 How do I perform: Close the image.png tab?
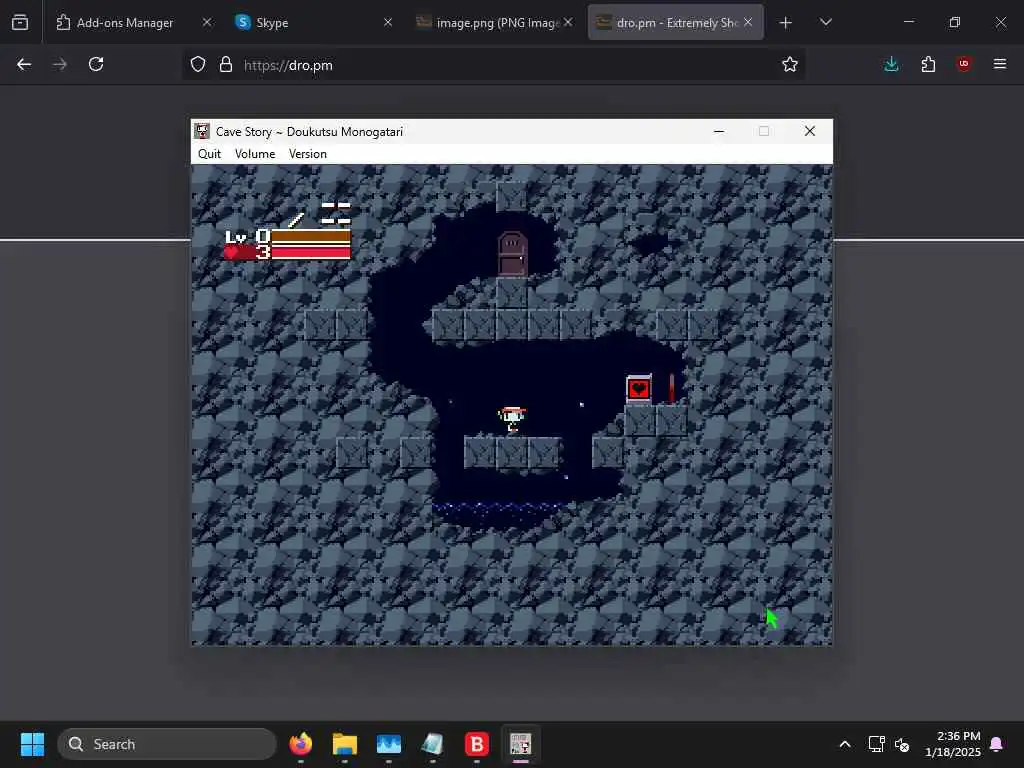coord(568,22)
